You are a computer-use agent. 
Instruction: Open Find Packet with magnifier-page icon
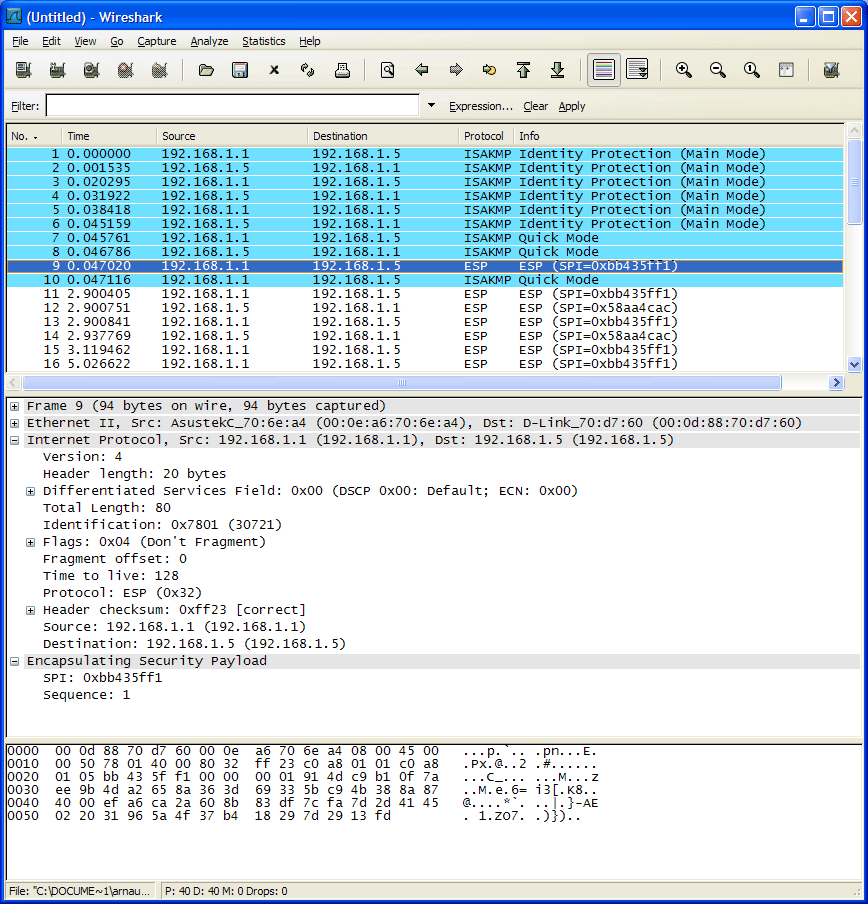click(388, 70)
